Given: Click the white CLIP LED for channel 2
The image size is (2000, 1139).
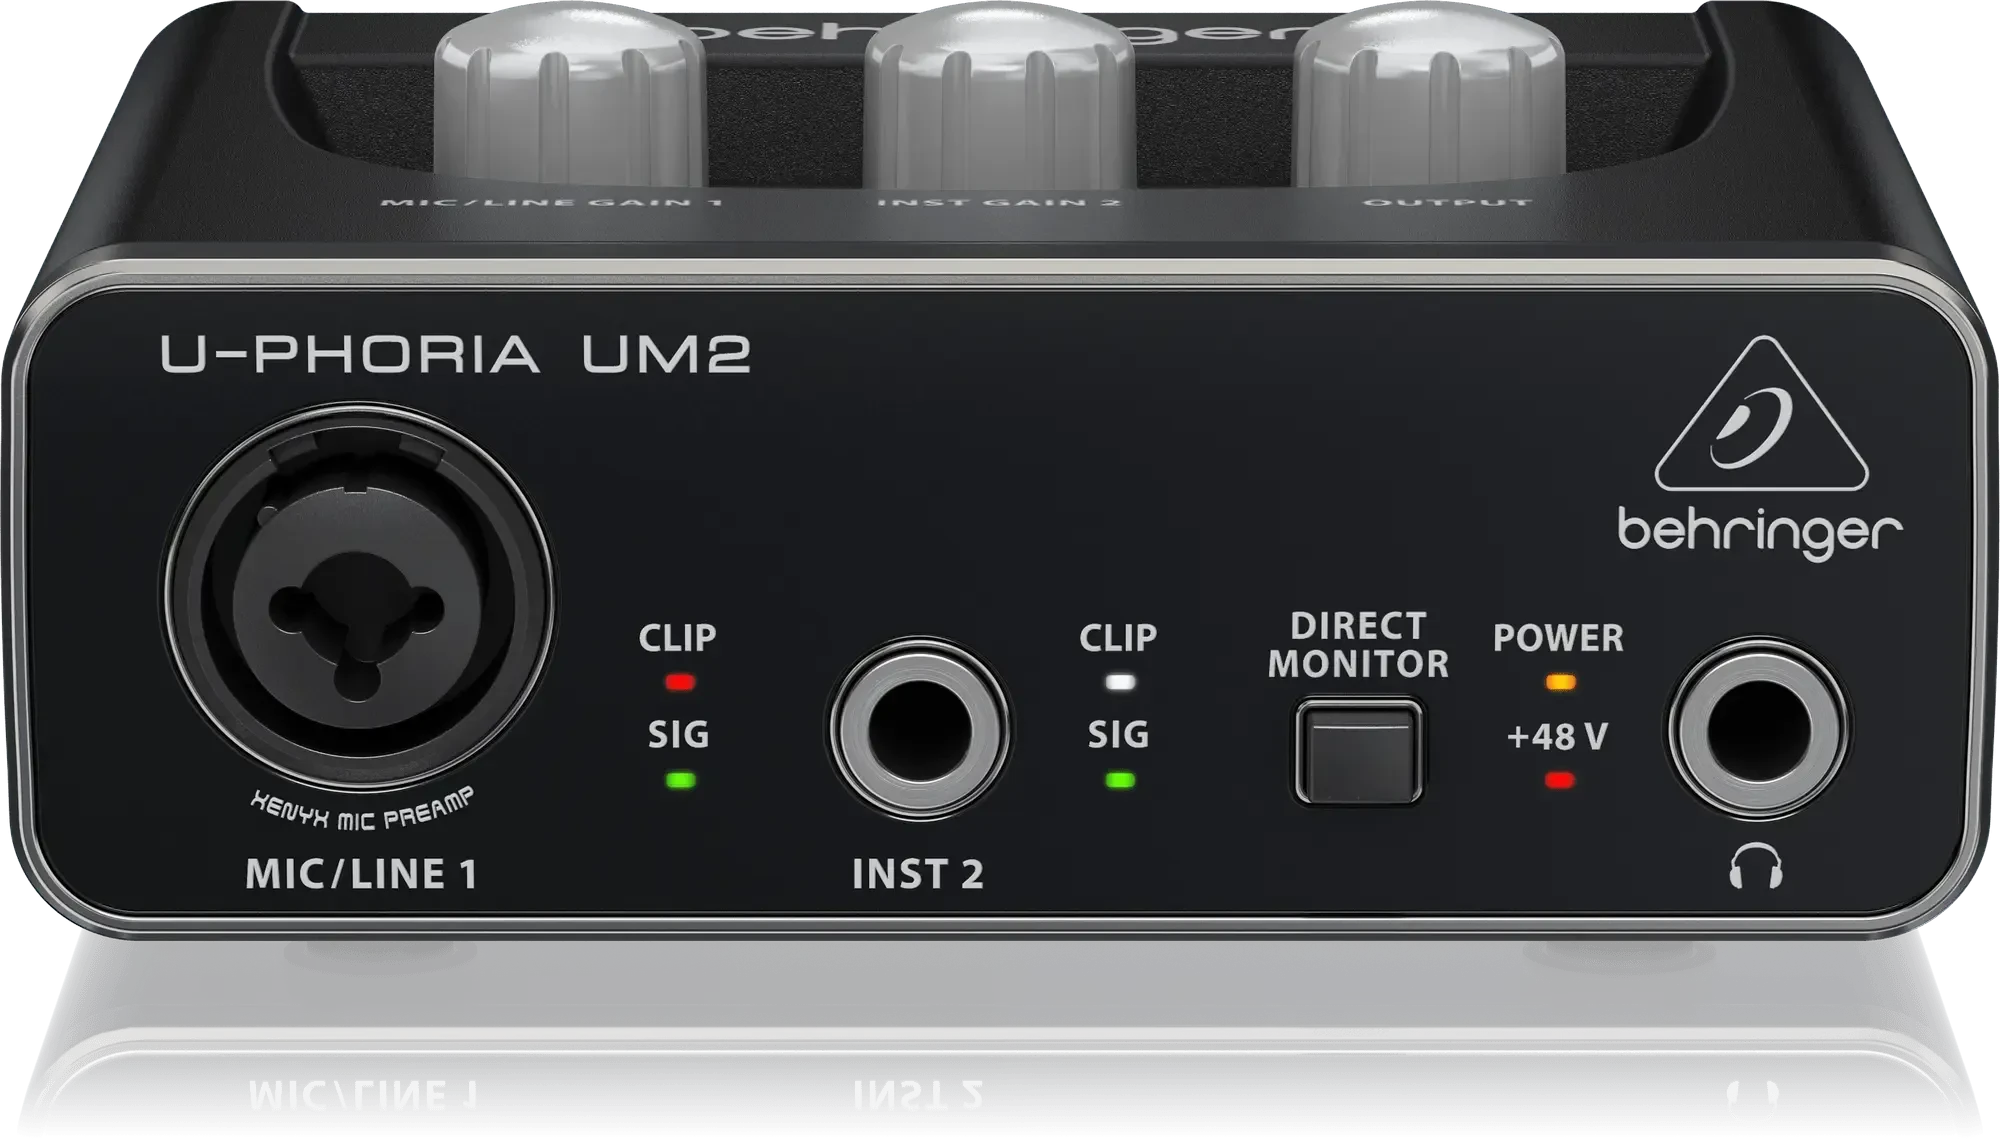Looking at the screenshot, I should tap(1119, 683).
